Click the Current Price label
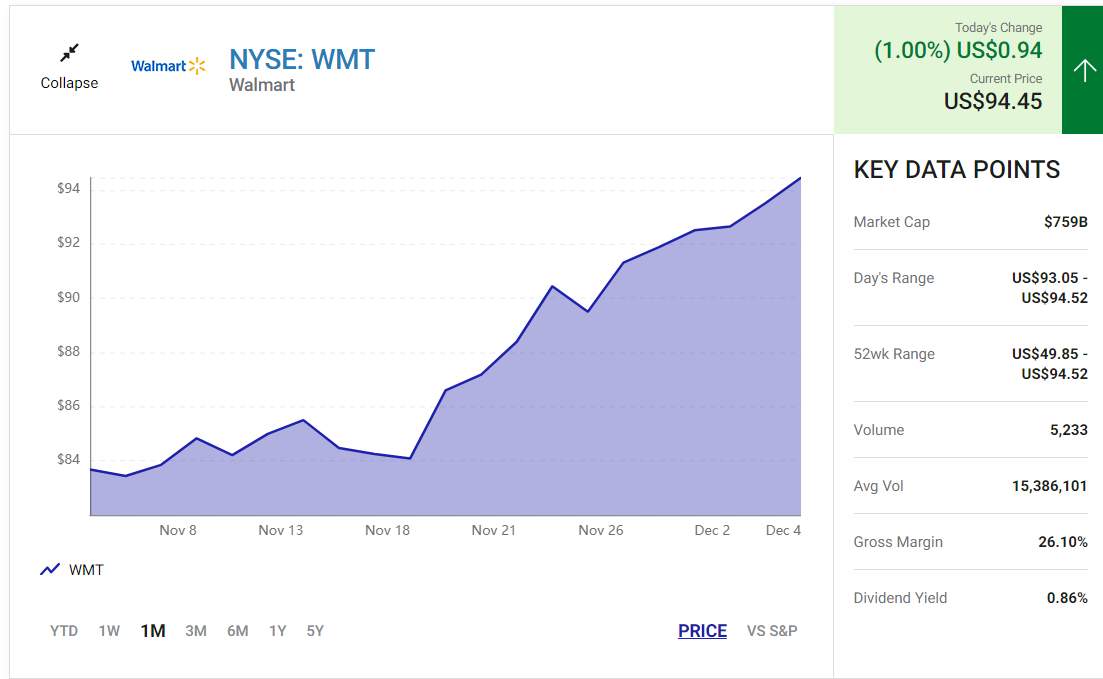Image resolution: width=1103 pixels, height=679 pixels. click(x=1006, y=79)
